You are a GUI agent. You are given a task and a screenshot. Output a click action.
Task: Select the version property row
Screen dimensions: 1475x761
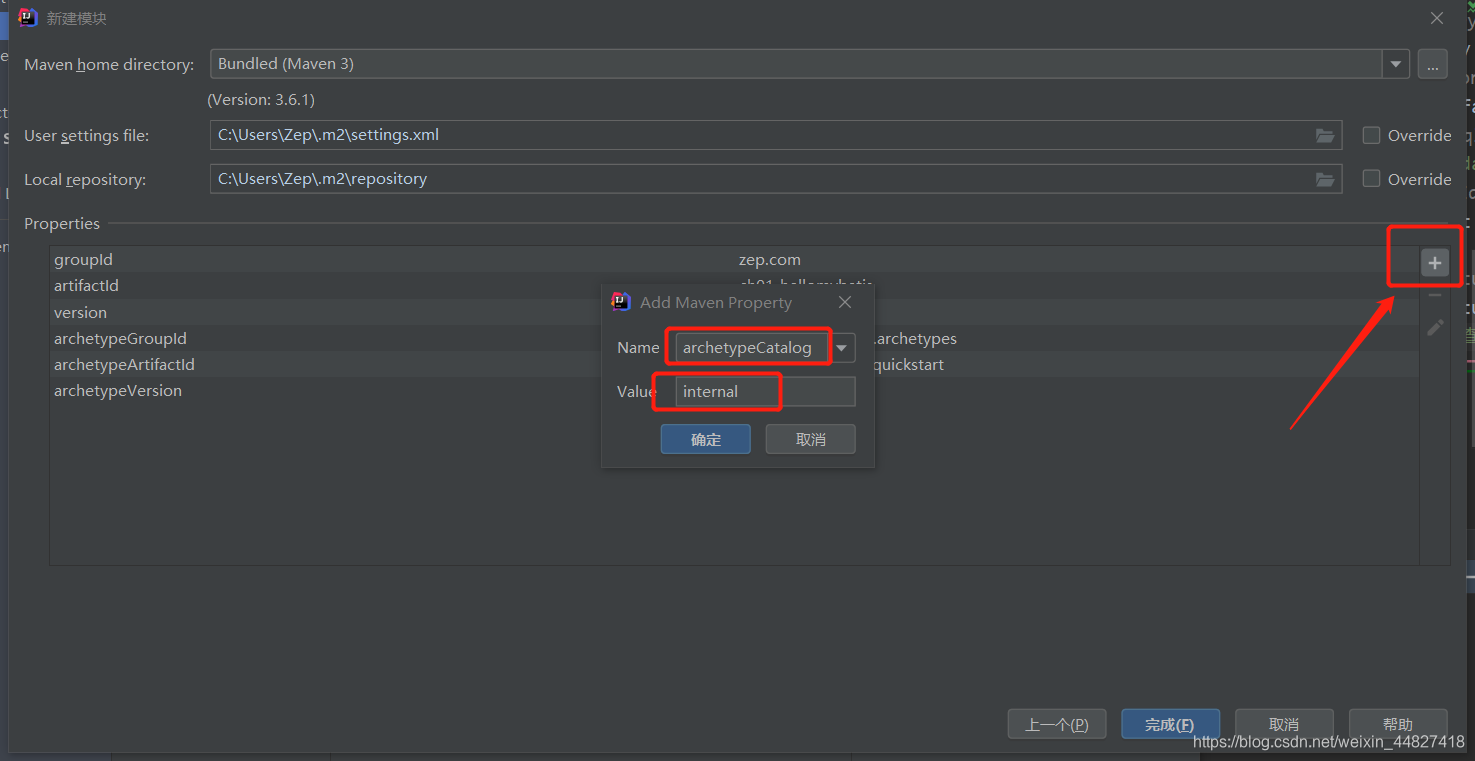pyautogui.click(x=734, y=312)
